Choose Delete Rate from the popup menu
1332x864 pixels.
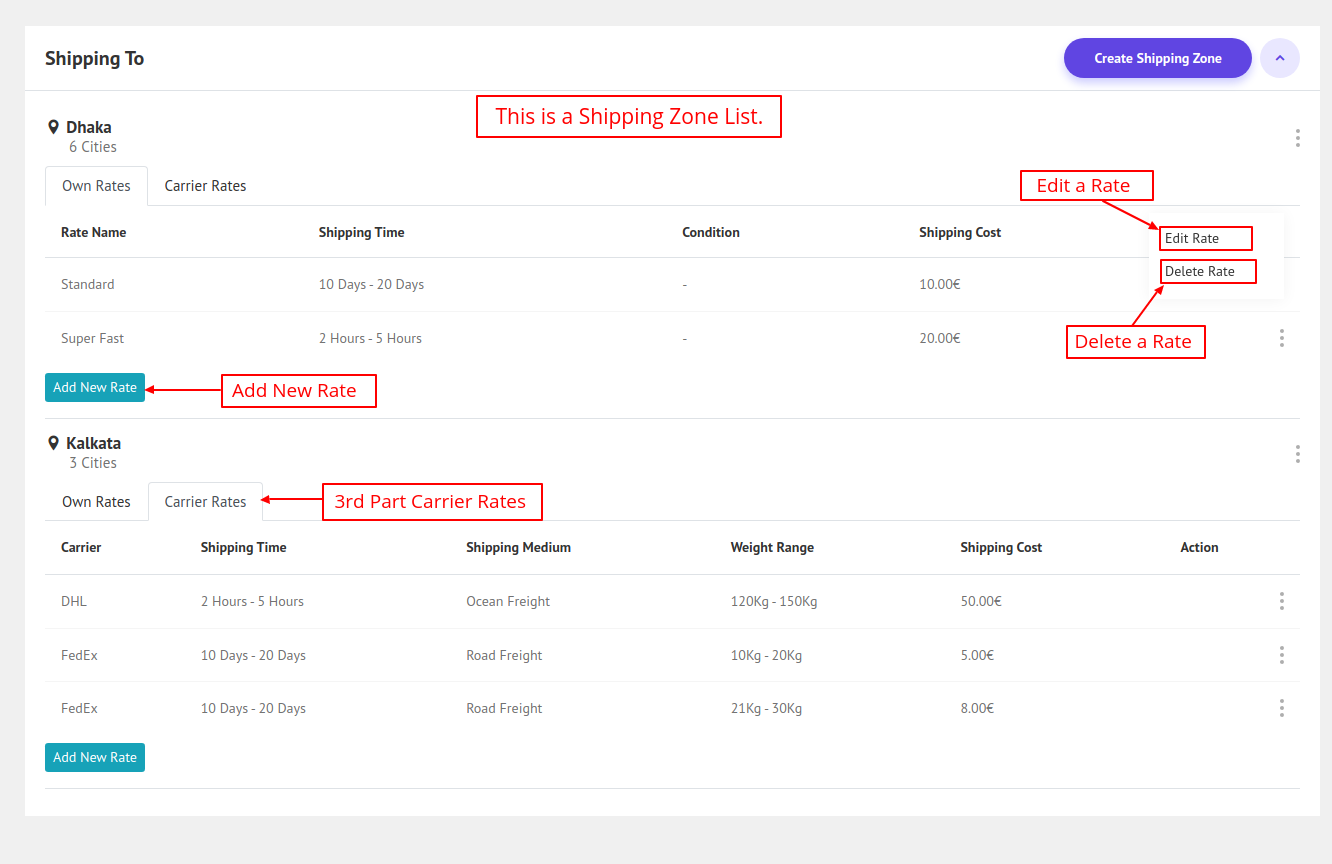pyautogui.click(x=1199, y=272)
